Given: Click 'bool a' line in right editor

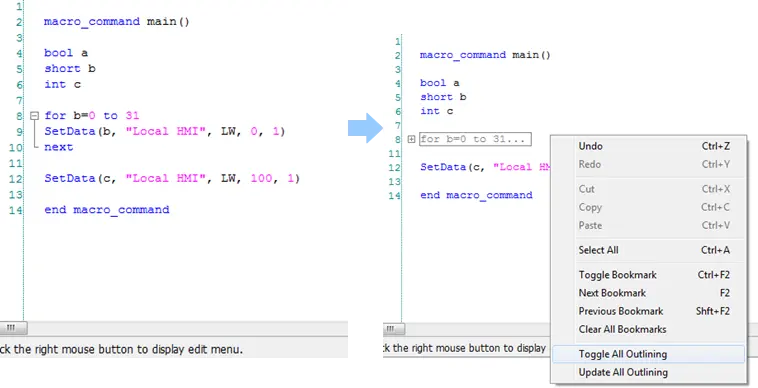Looking at the screenshot, I should click(x=439, y=83).
